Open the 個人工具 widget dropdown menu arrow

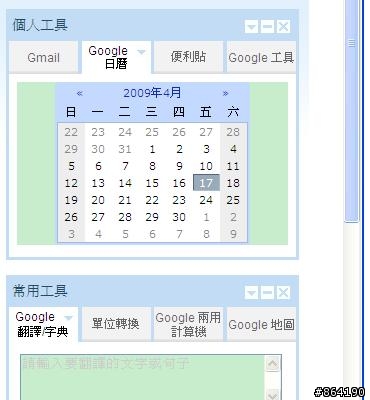(251, 27)
